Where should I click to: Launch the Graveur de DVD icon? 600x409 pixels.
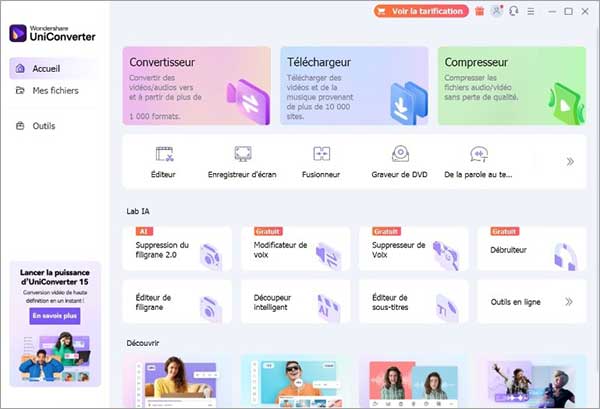(400, 154)
